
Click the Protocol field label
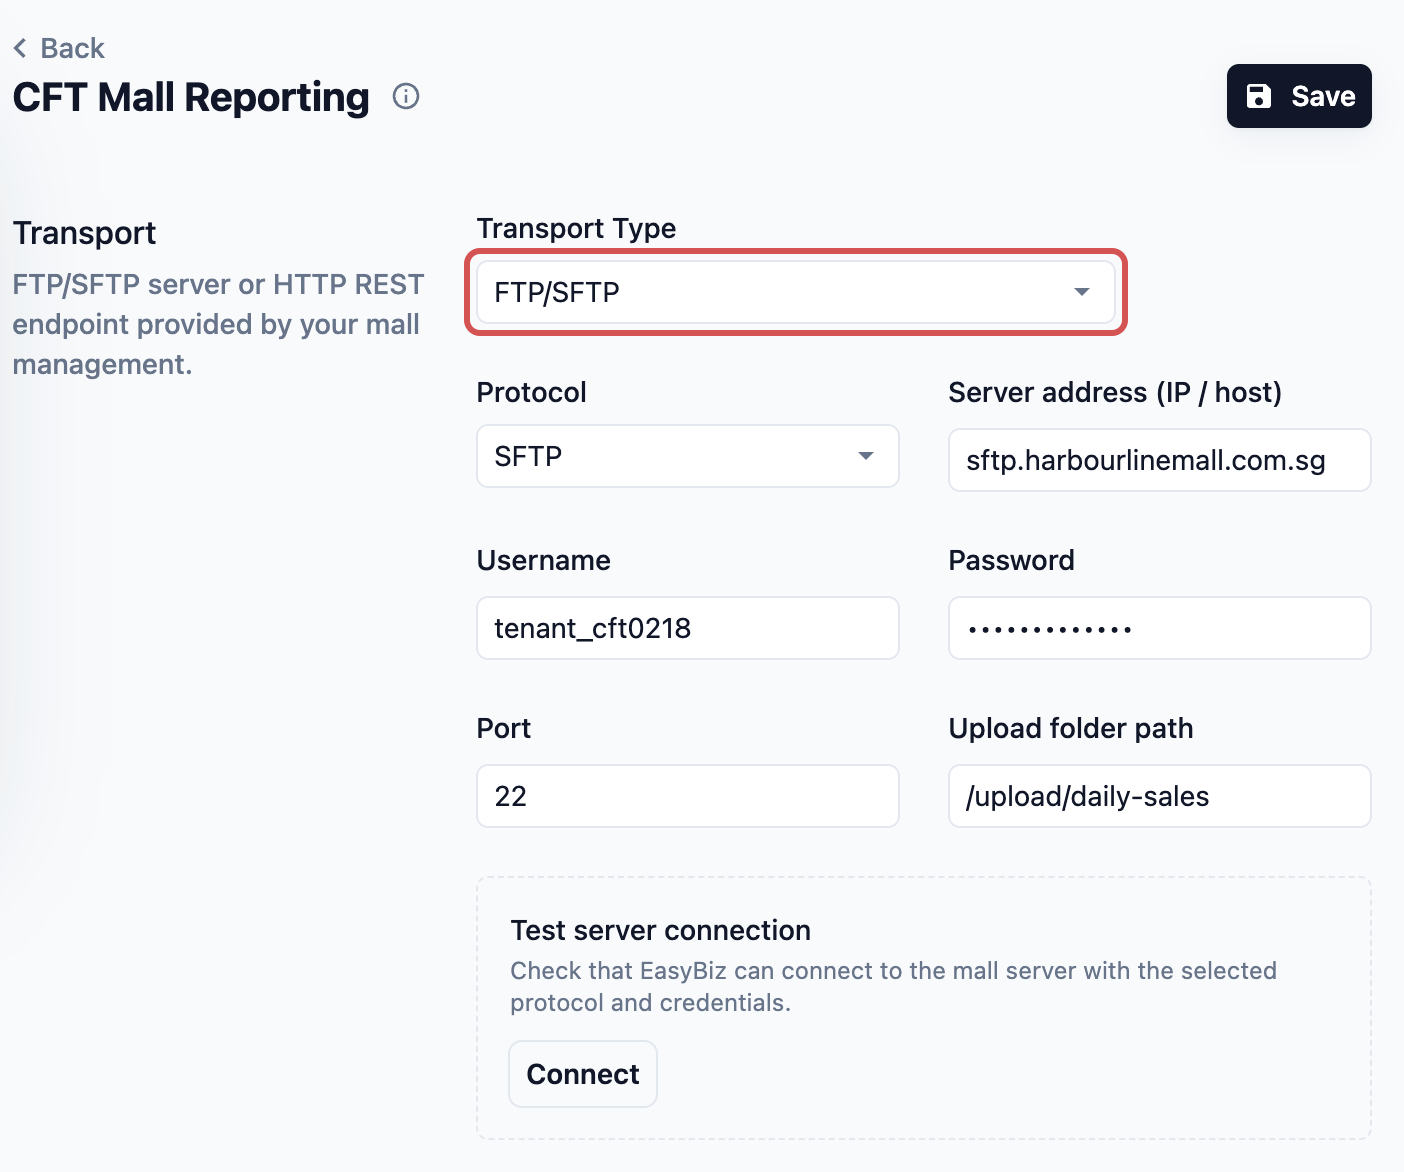[532, 392]
